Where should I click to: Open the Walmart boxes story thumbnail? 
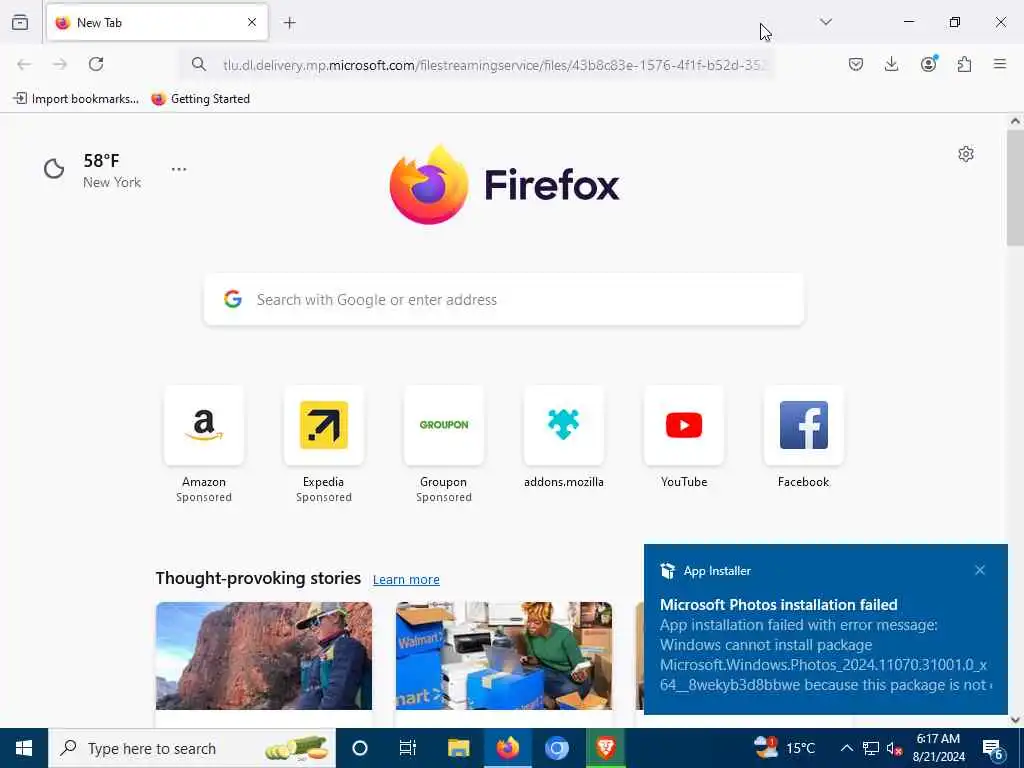coord(504,656)
